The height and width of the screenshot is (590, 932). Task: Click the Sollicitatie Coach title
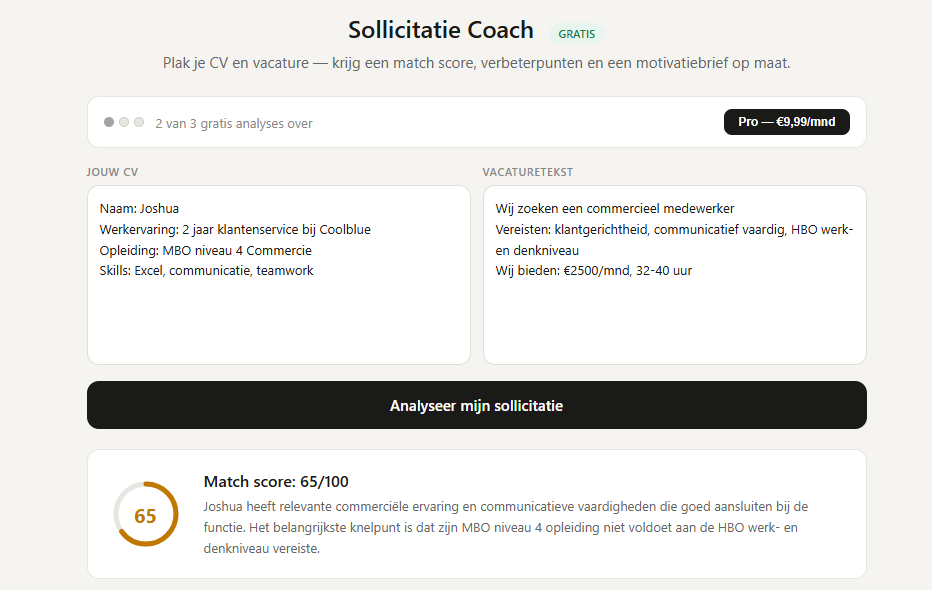pyautogui.click(x=440, y=30)
